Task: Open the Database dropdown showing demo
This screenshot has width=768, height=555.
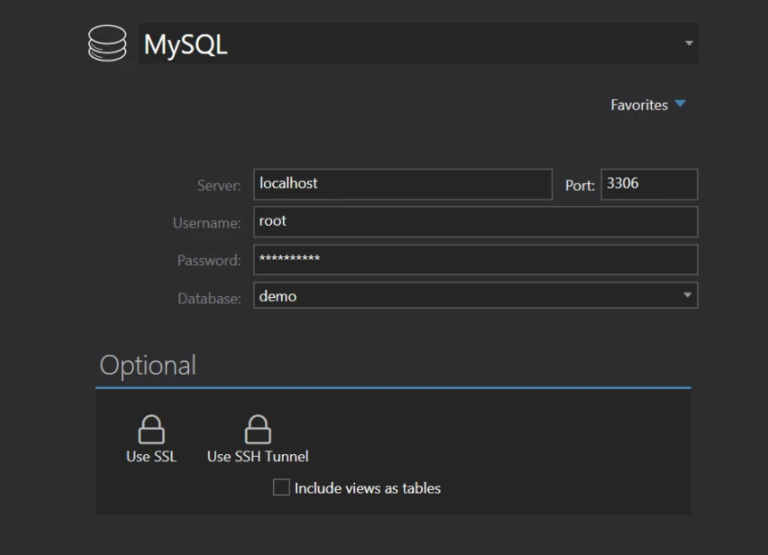Action: point(475,295)
